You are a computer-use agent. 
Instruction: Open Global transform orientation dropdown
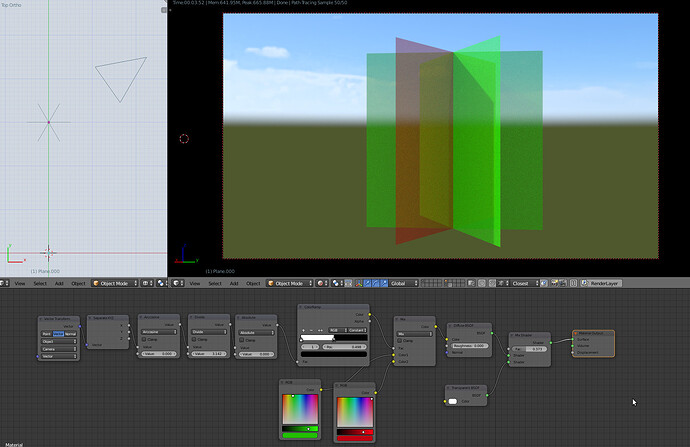click(x=404, y=283)
